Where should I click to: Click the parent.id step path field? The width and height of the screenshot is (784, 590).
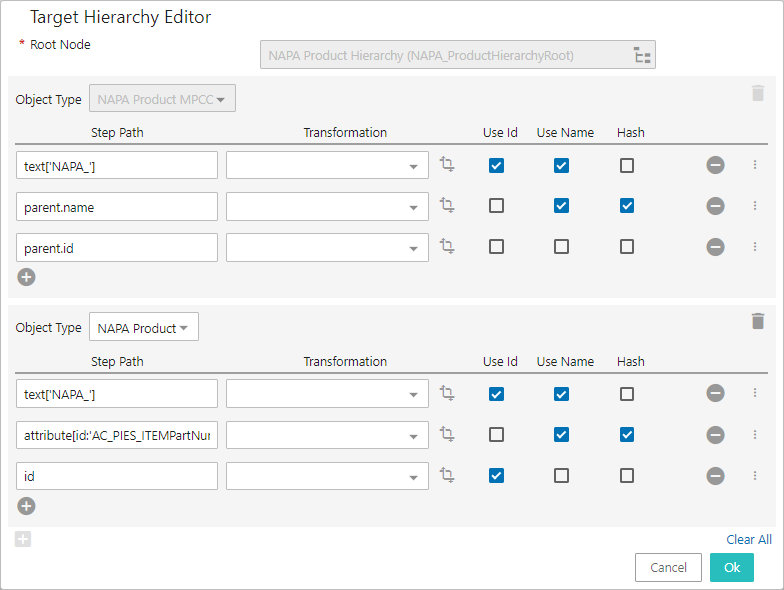click(x=117, y=247)
